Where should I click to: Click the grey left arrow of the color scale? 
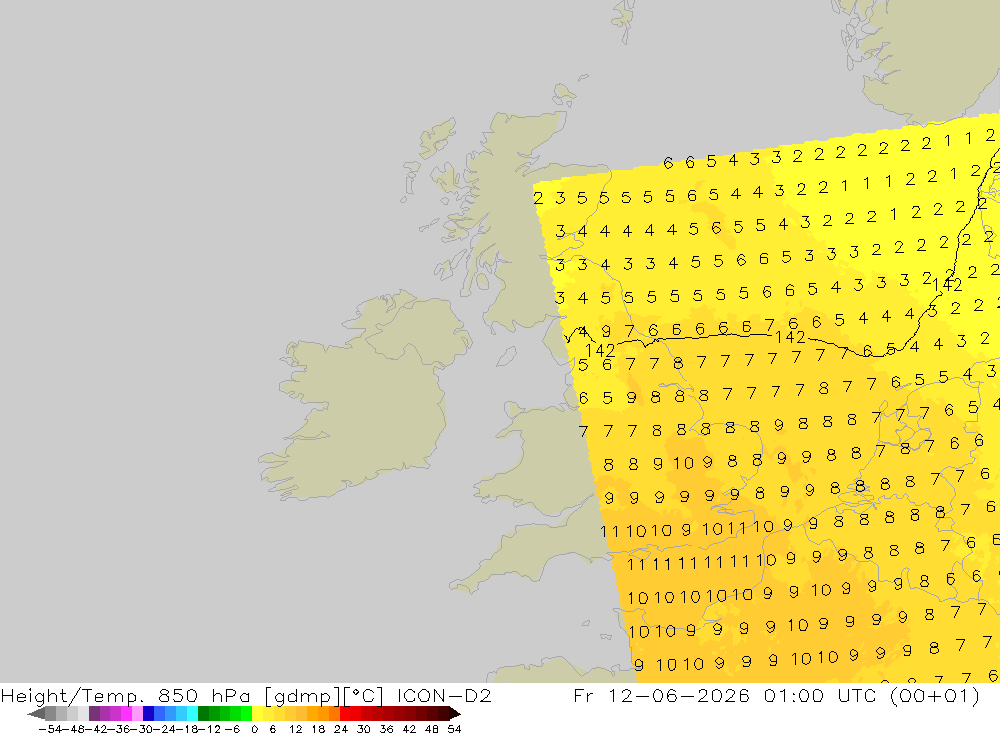(36, 714)
